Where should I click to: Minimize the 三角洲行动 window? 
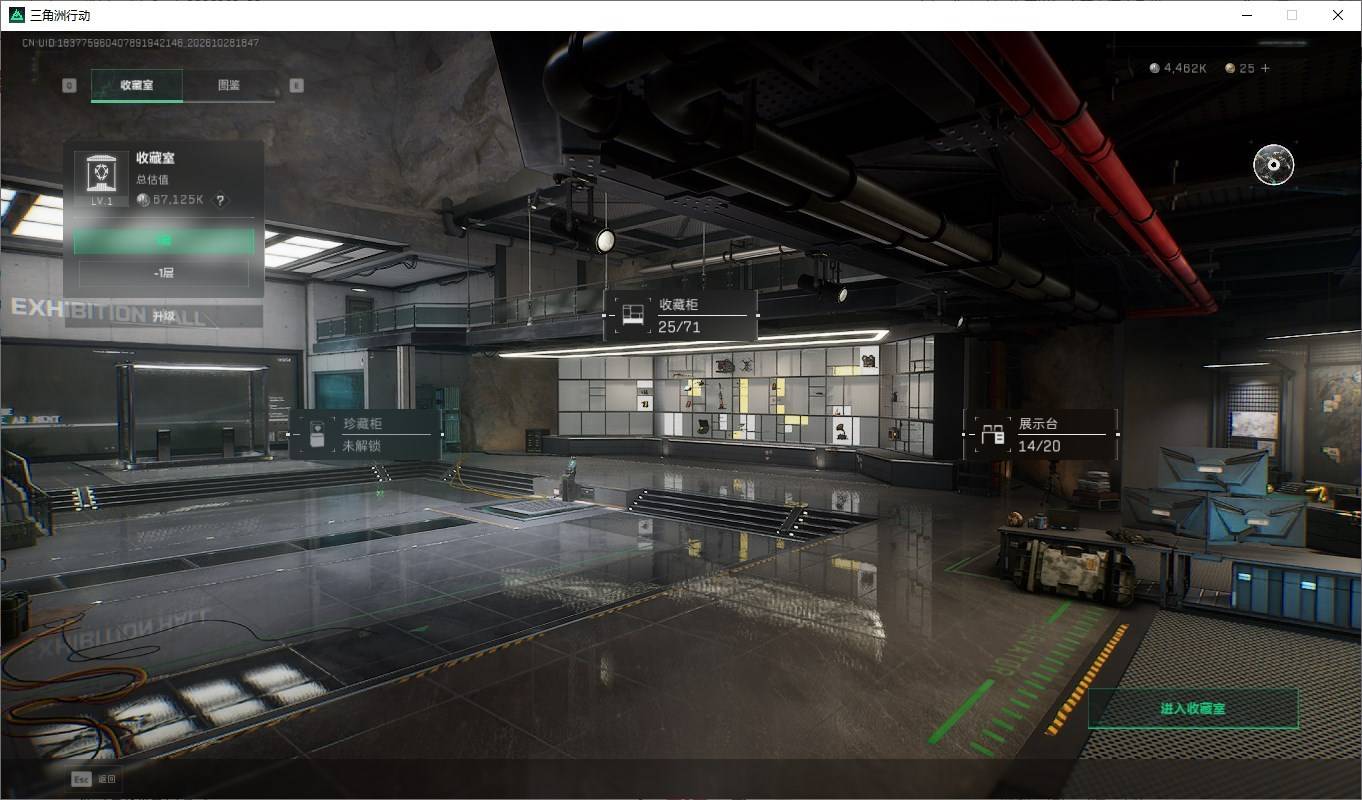(1247, 15)
